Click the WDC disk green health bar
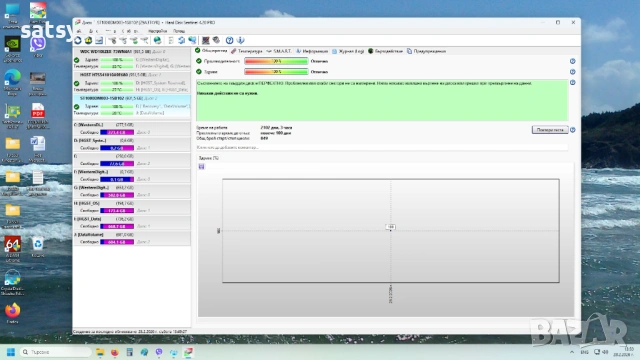This screenshot has height=360, width=640. 117,60
